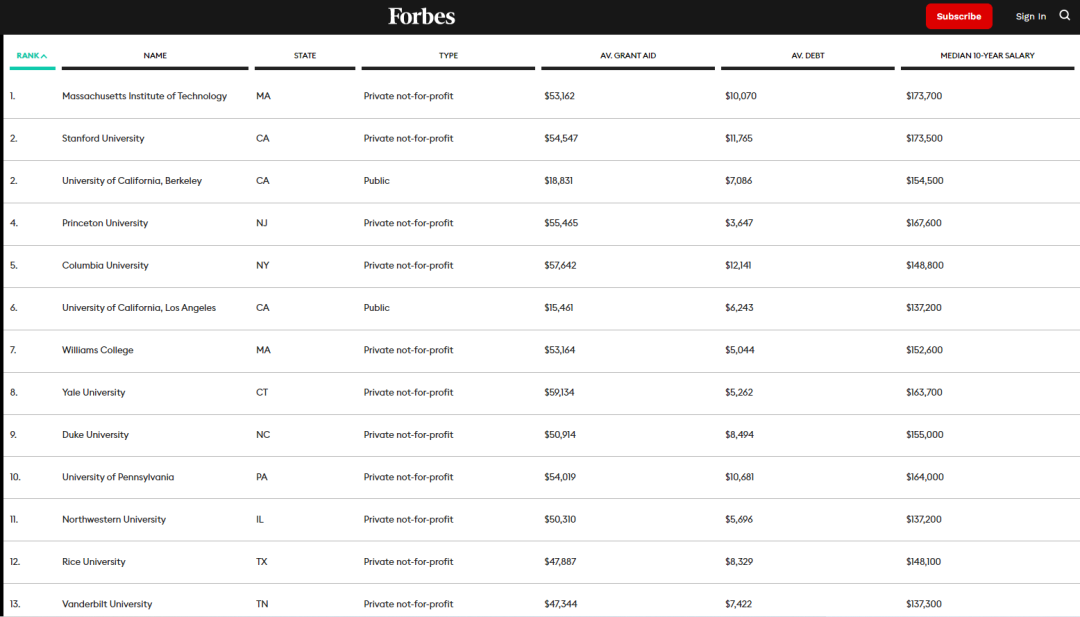Click Pennsylvania debt $10,681
Viewport: 1080px width, 617px height.
click(739, 477)
